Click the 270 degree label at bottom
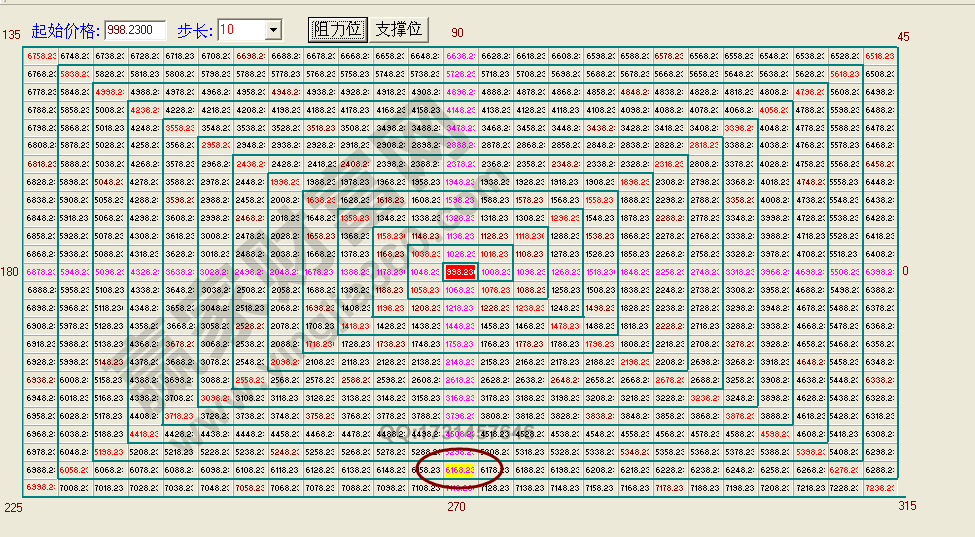This screenshot has width=975, height=537. coord(456,507)
